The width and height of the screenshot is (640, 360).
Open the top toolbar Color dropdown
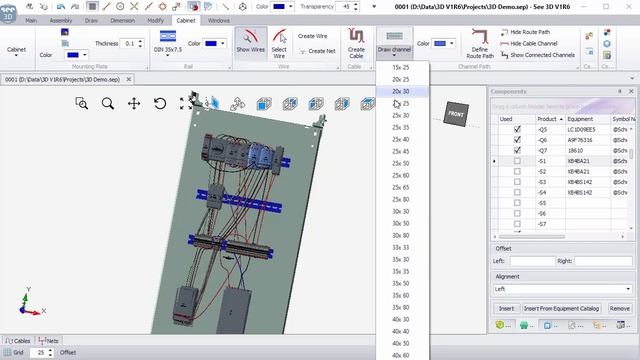[x=291, y=7]
